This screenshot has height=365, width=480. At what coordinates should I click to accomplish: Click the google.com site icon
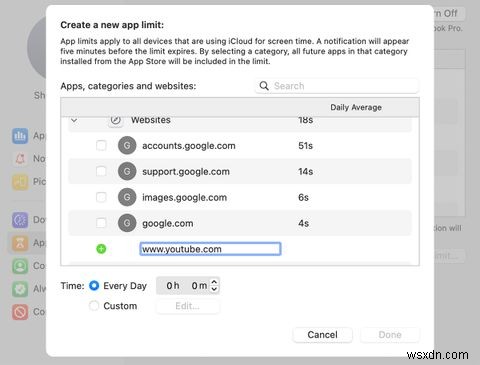click(127, 223)
